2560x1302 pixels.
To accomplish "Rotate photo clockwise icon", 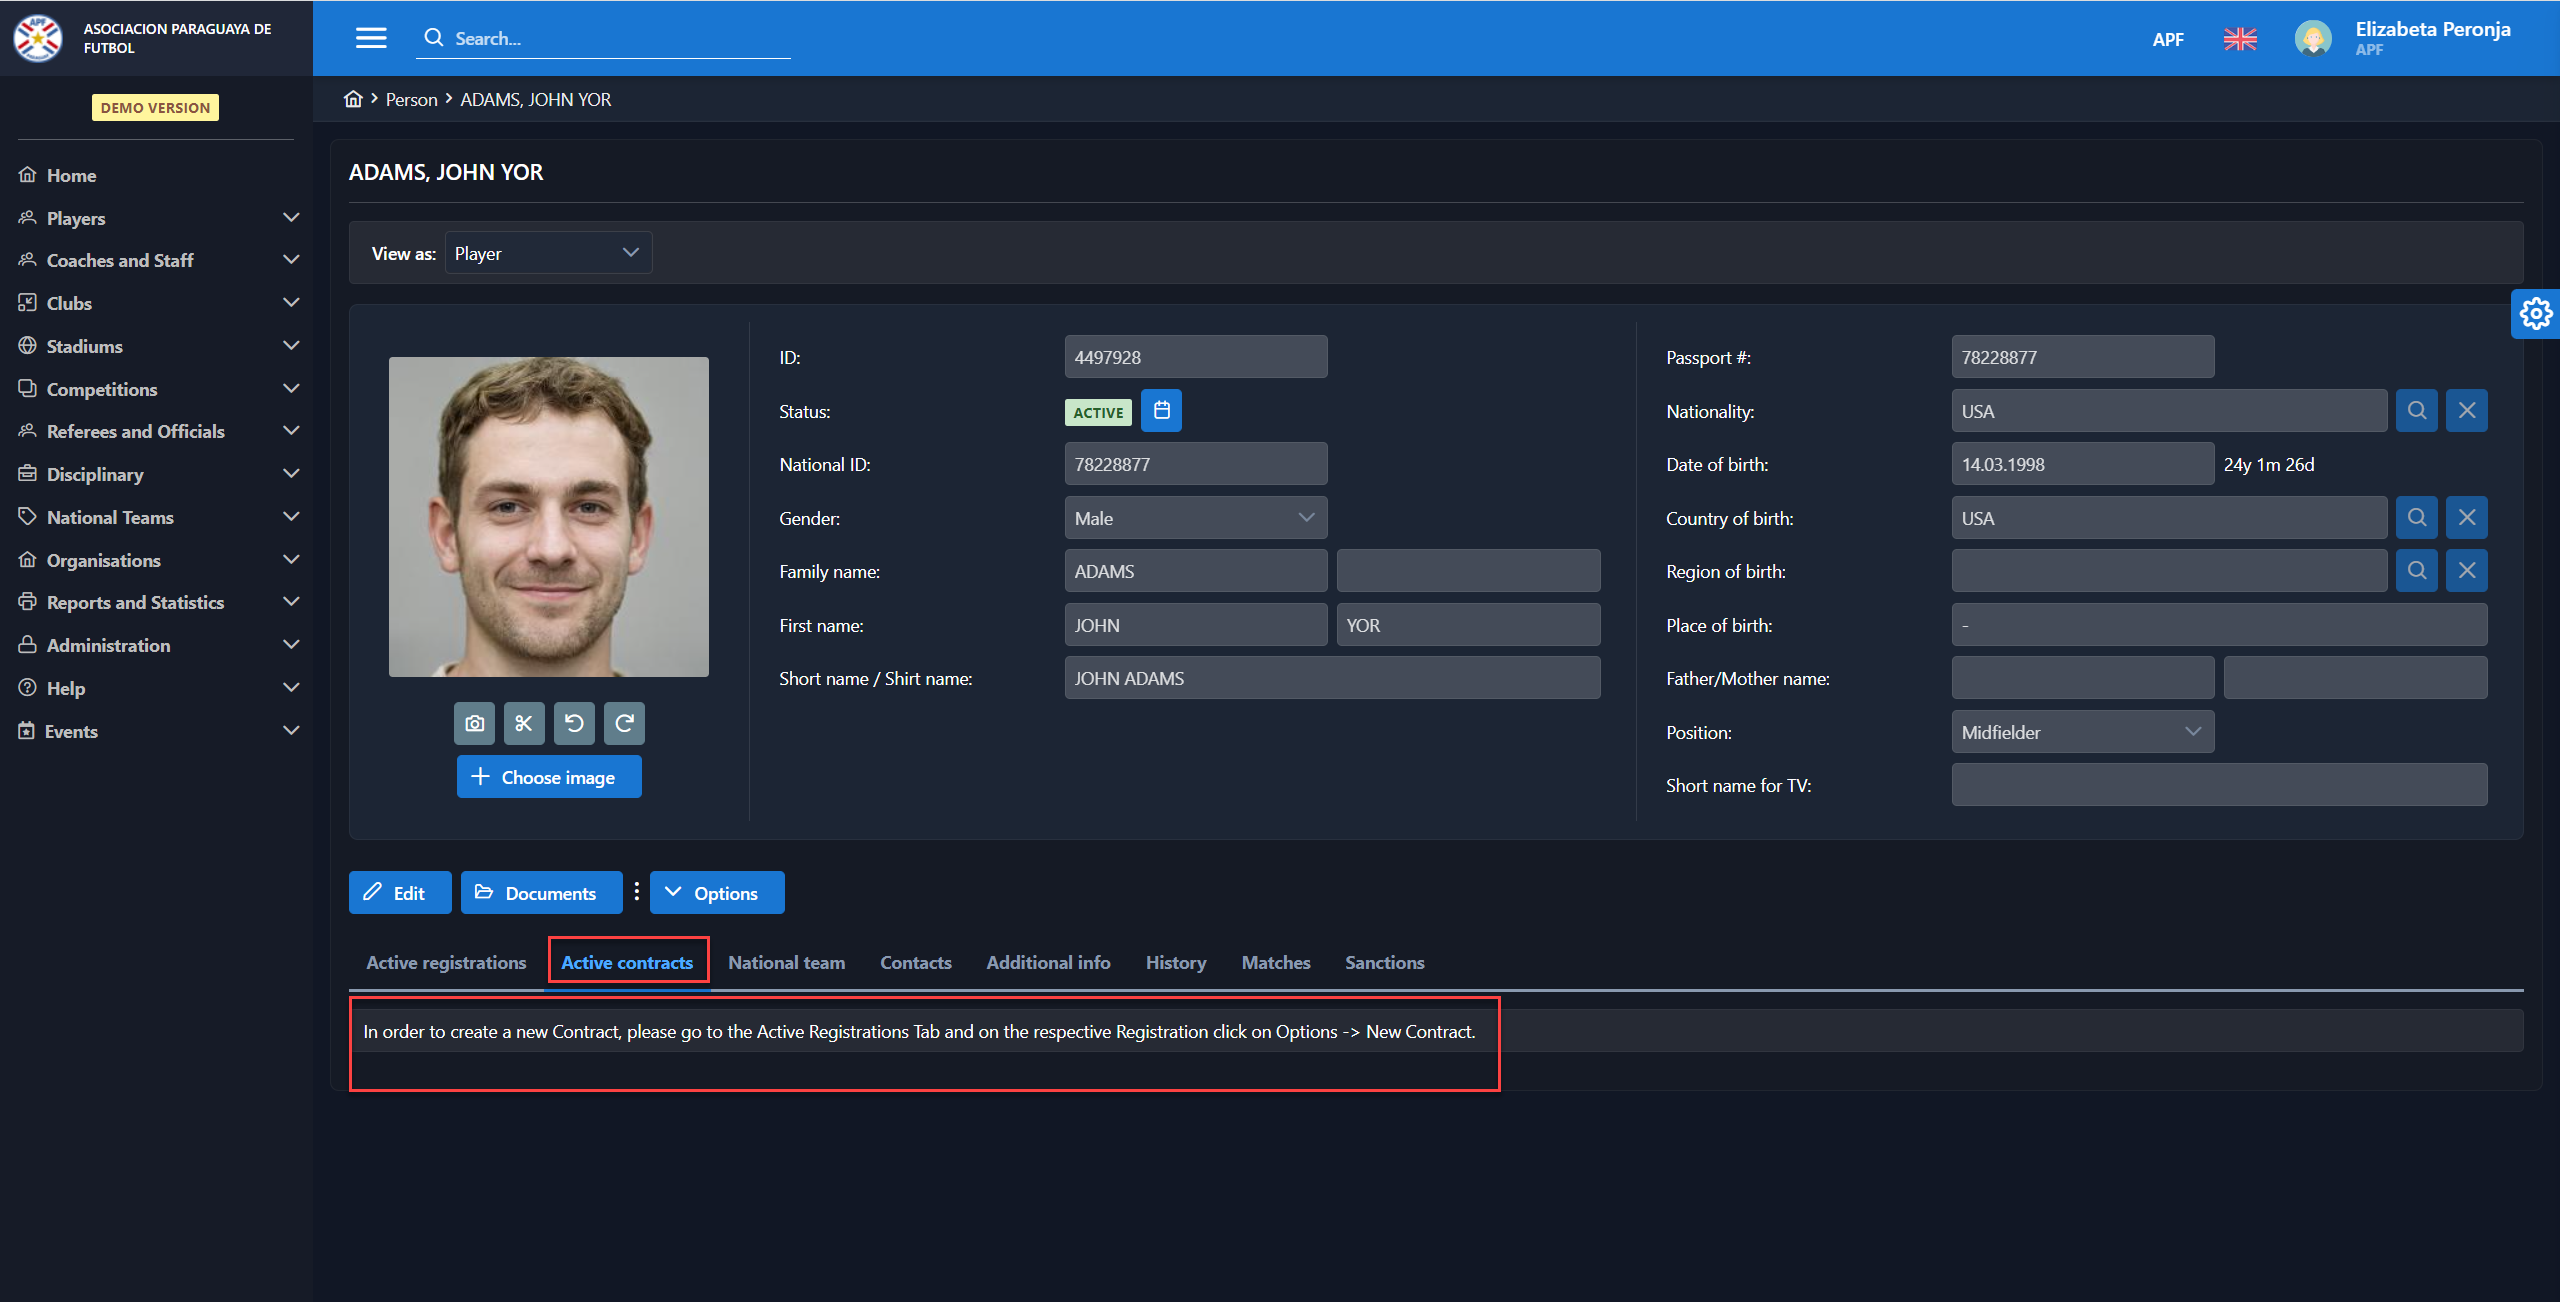I will point(624,723).
